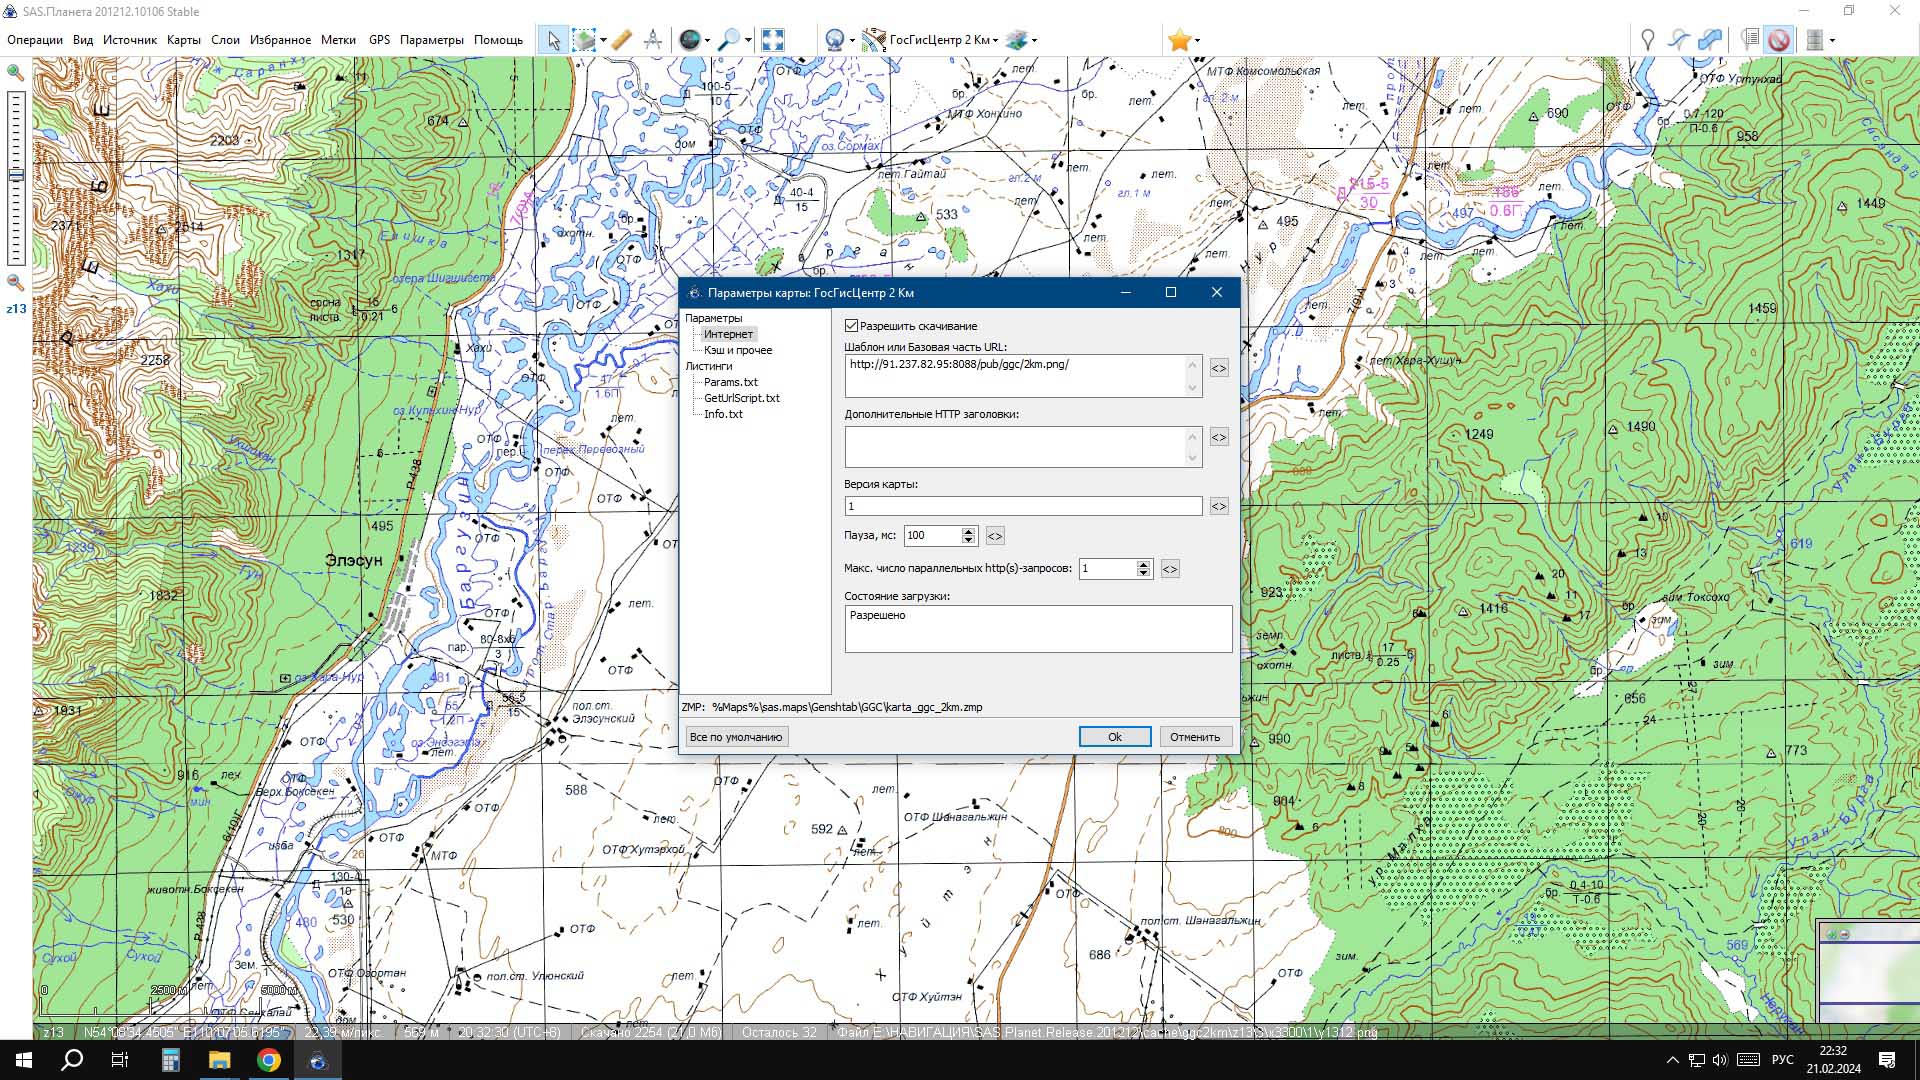Open the placemark manager list
This screenshot has width=1920, height=1080.
[1749, 40]
